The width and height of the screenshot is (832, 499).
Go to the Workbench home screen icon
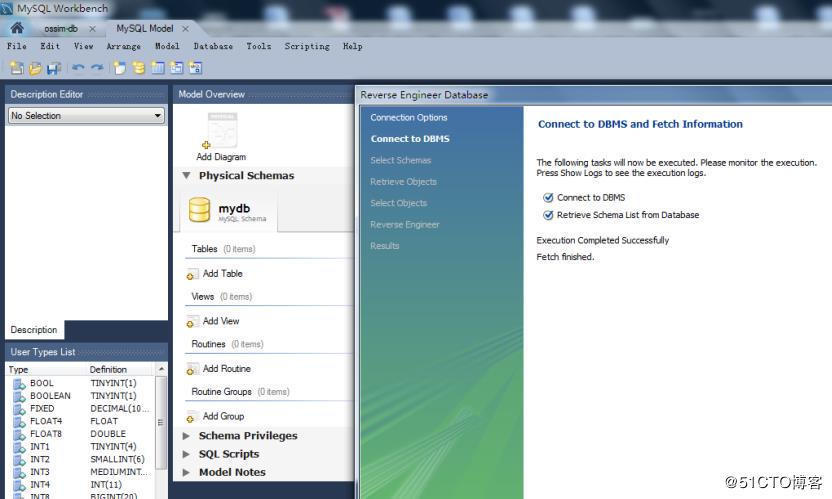pos(17,28)
